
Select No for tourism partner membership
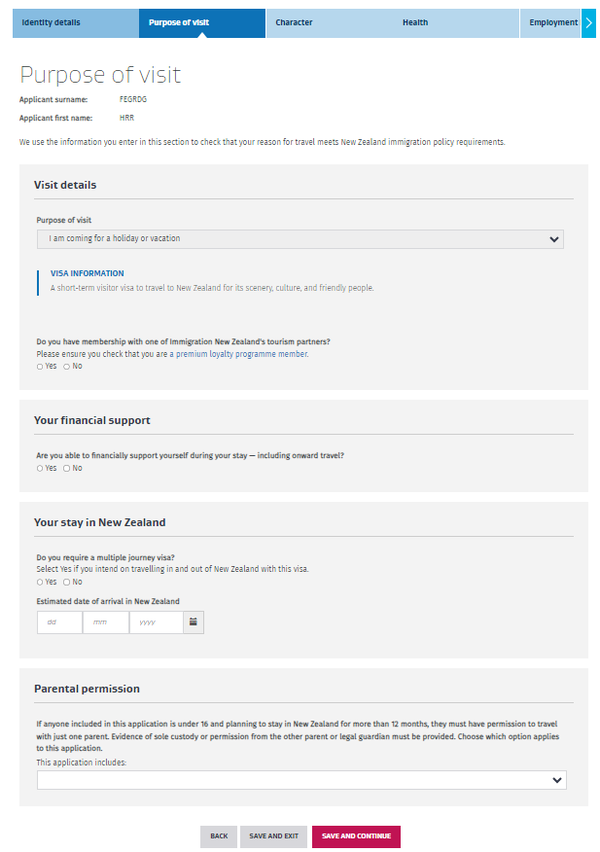tap(67, 367)
